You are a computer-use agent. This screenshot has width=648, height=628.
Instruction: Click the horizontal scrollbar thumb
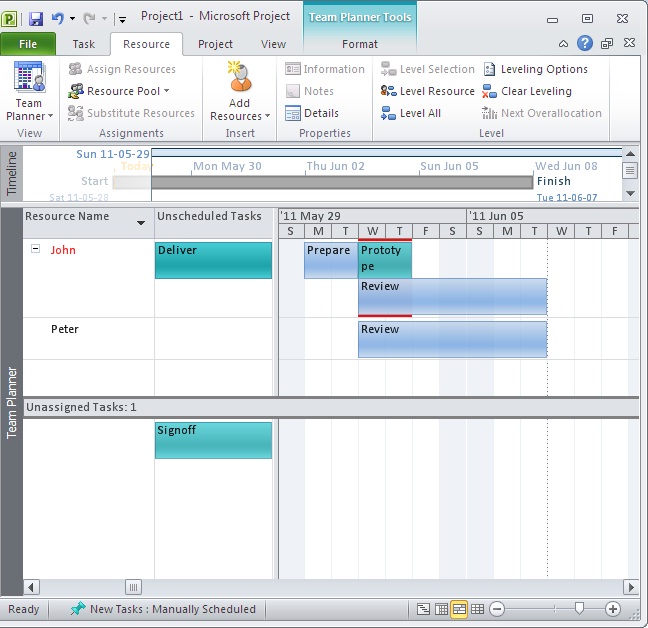[x=133, y=587]
